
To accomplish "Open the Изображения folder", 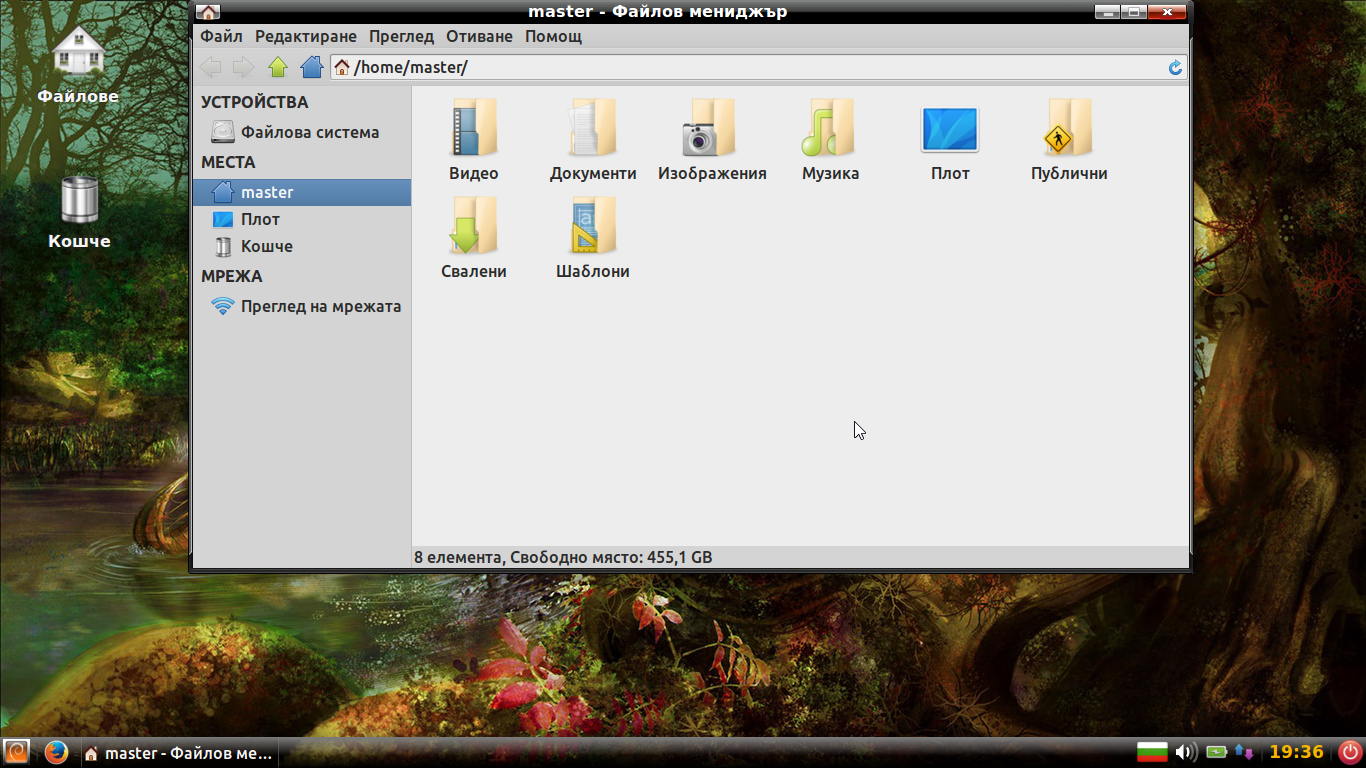I will [x=712, y=140].
